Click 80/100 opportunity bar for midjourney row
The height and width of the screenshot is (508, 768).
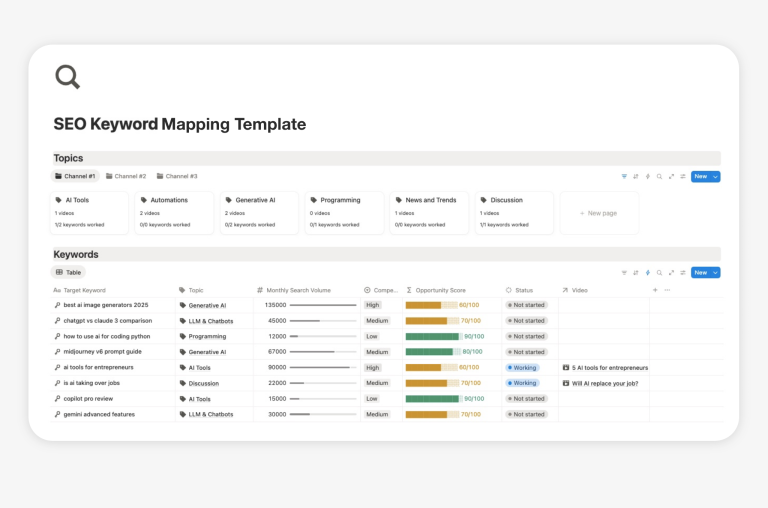[x=433, y=352]
